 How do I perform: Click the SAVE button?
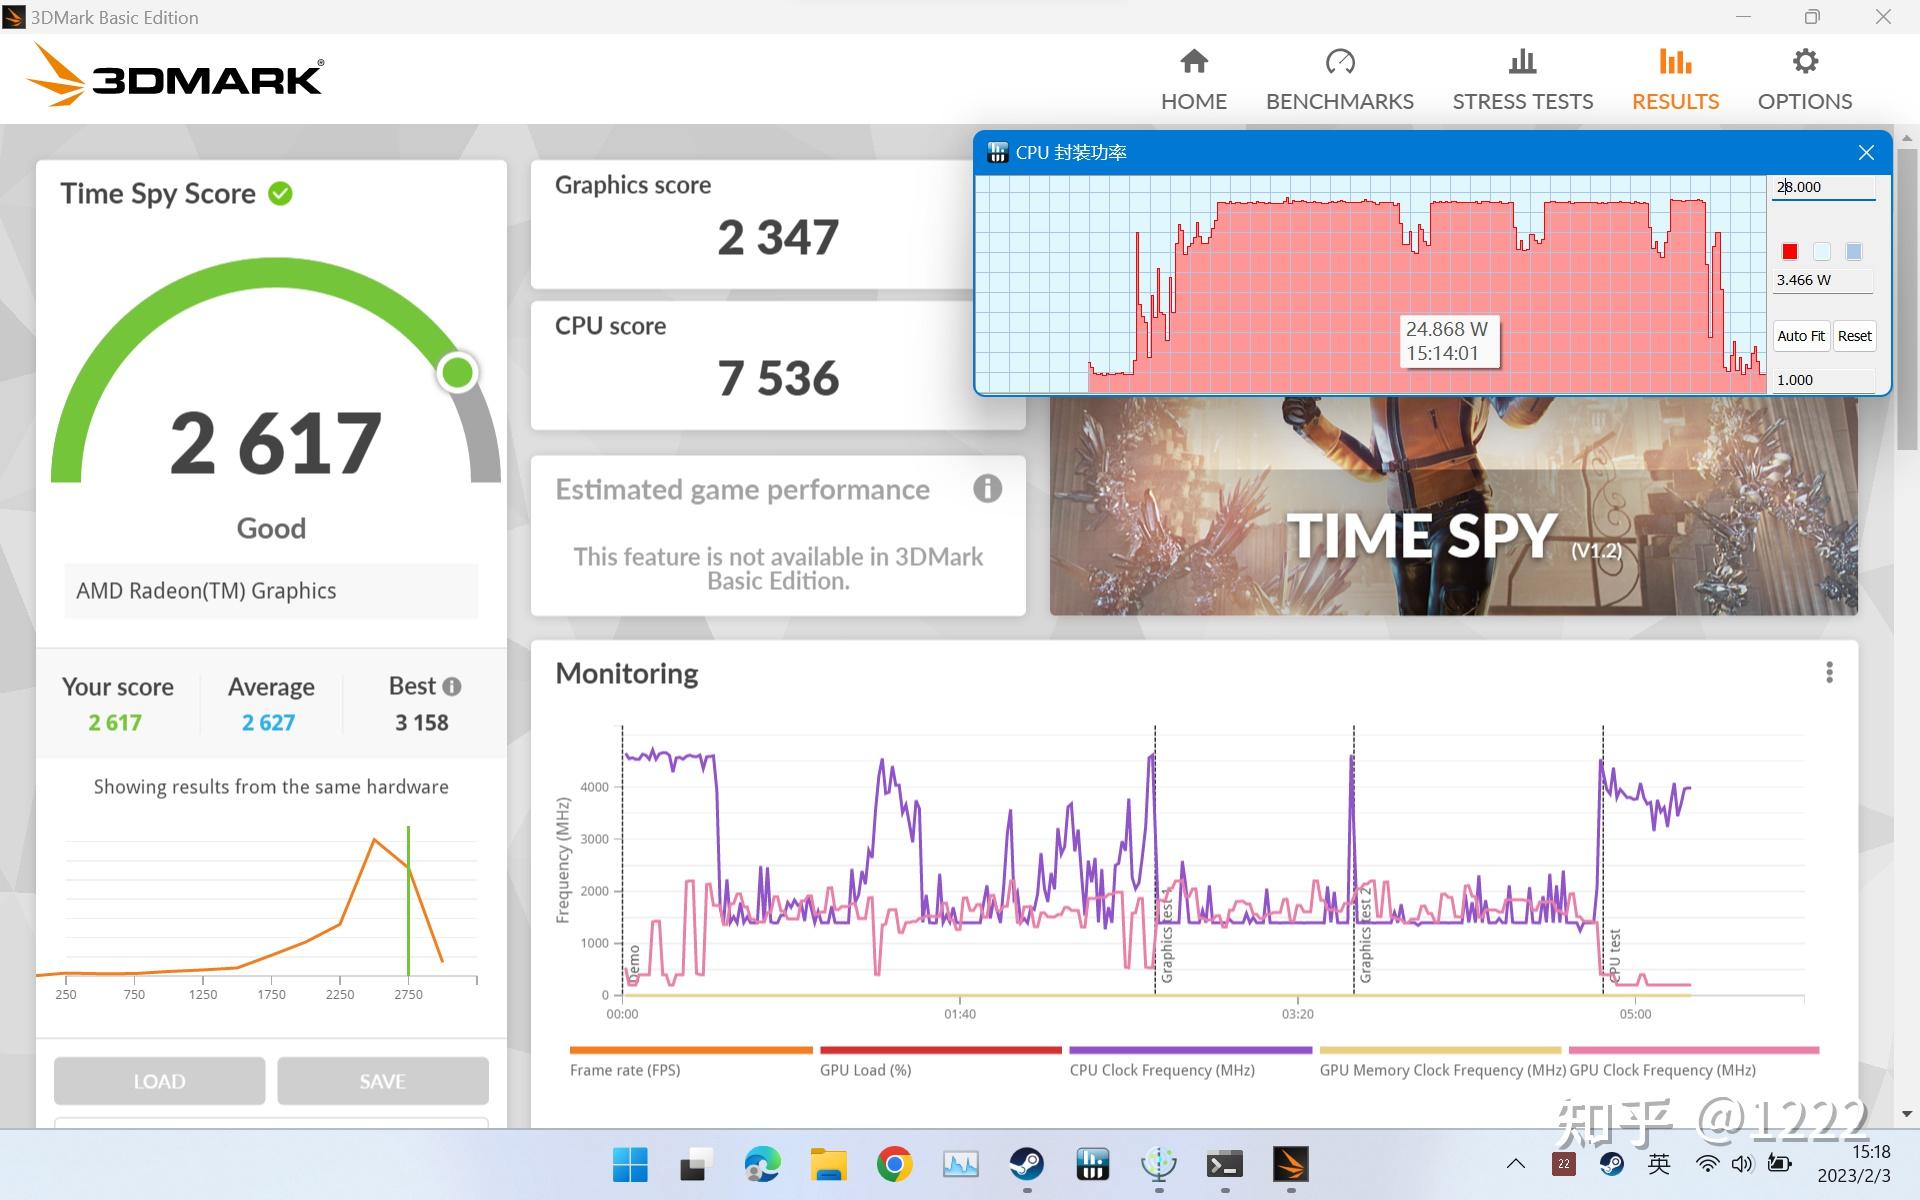(x=383, y=1081)
